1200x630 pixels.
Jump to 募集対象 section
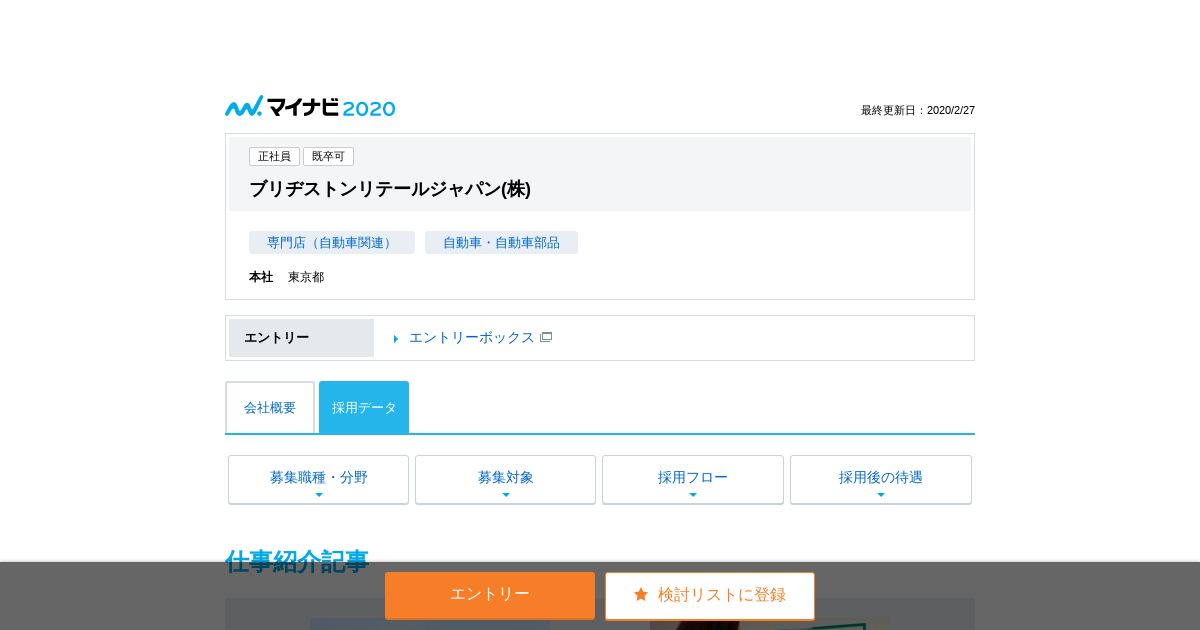(505, 479)
